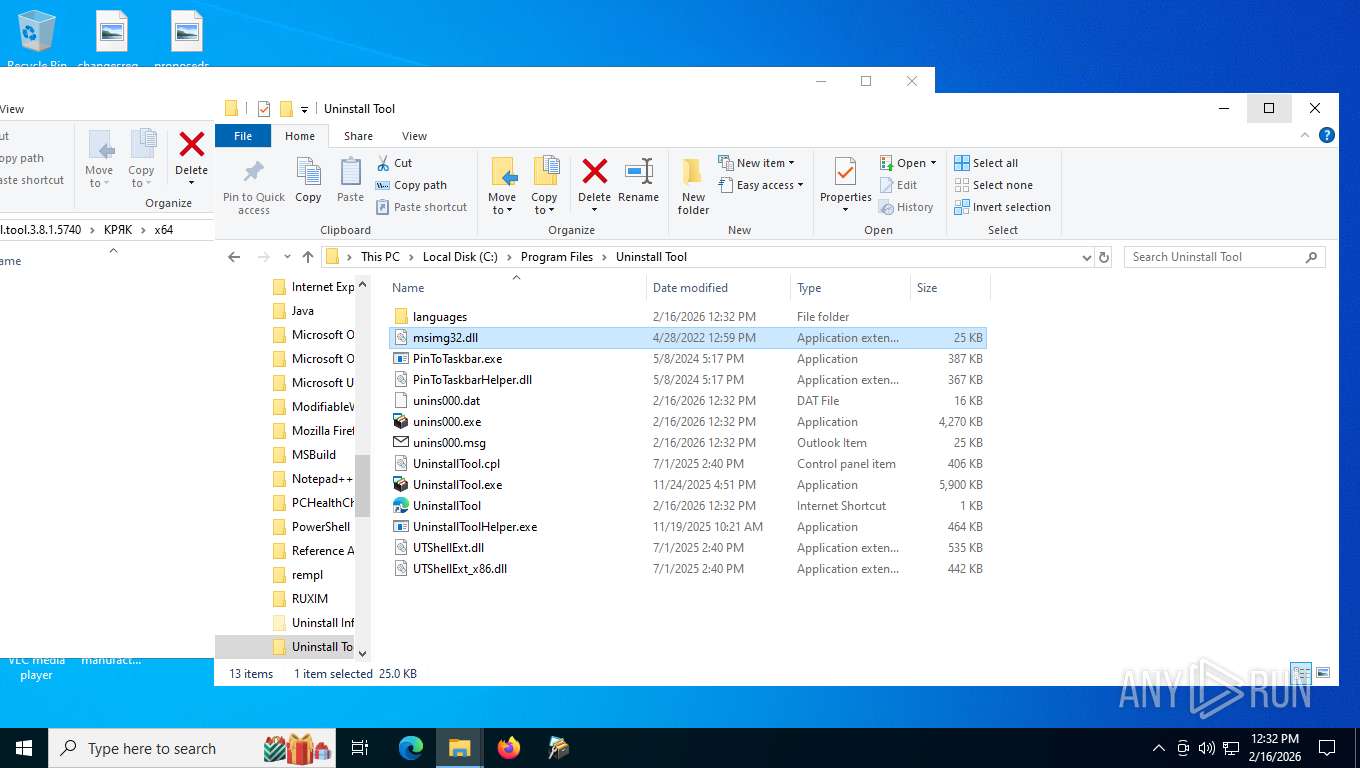1360x768 pixels.
Task: Click Invert selection
Action: pos(1002,207)
